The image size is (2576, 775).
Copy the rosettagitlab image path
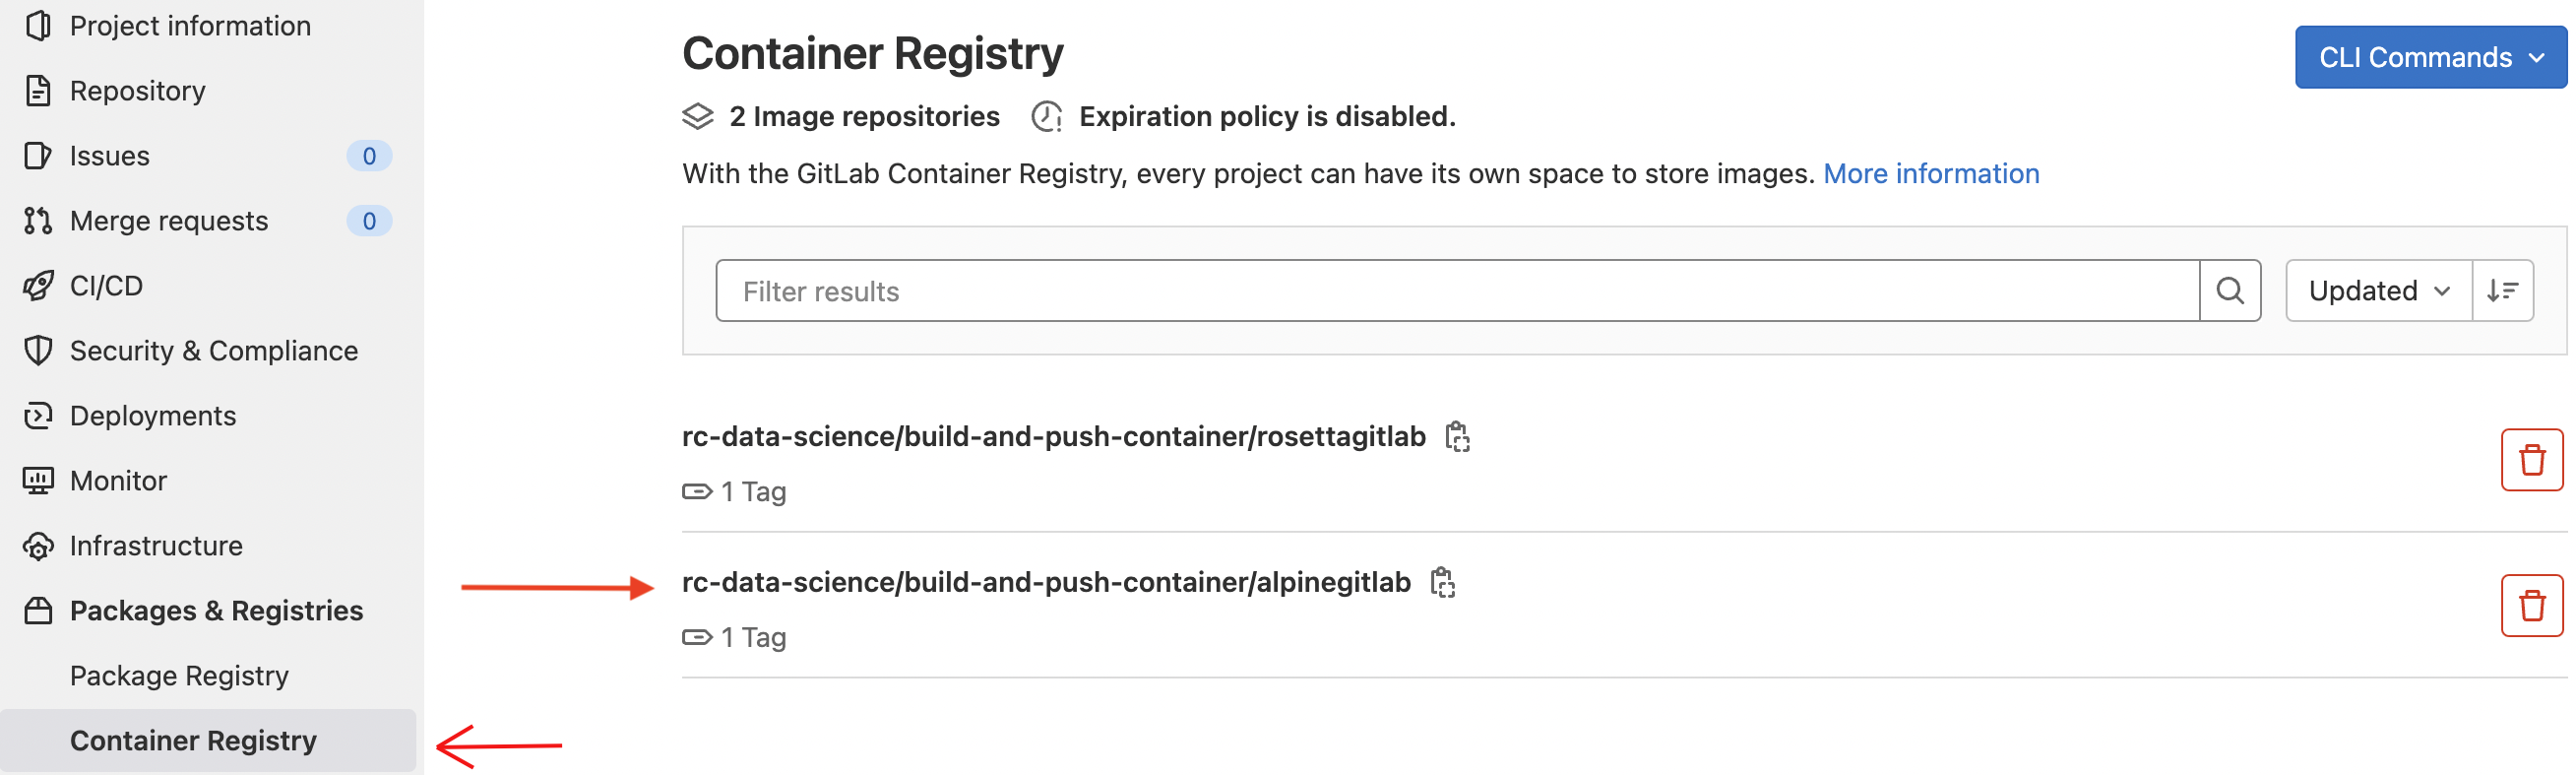1457,437
